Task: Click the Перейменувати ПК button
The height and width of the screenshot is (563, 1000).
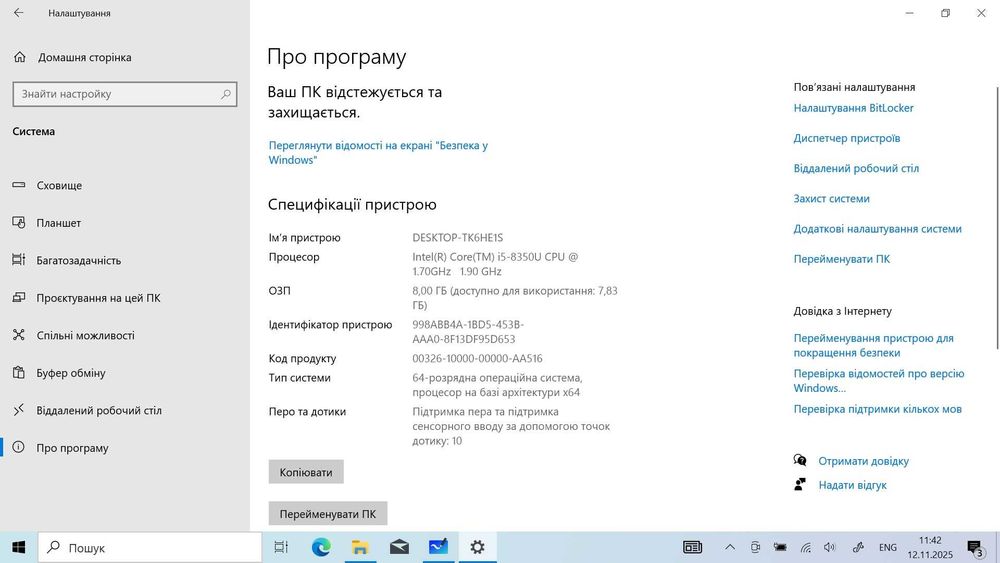Action: pyautogui.click(x=328, y=514)
